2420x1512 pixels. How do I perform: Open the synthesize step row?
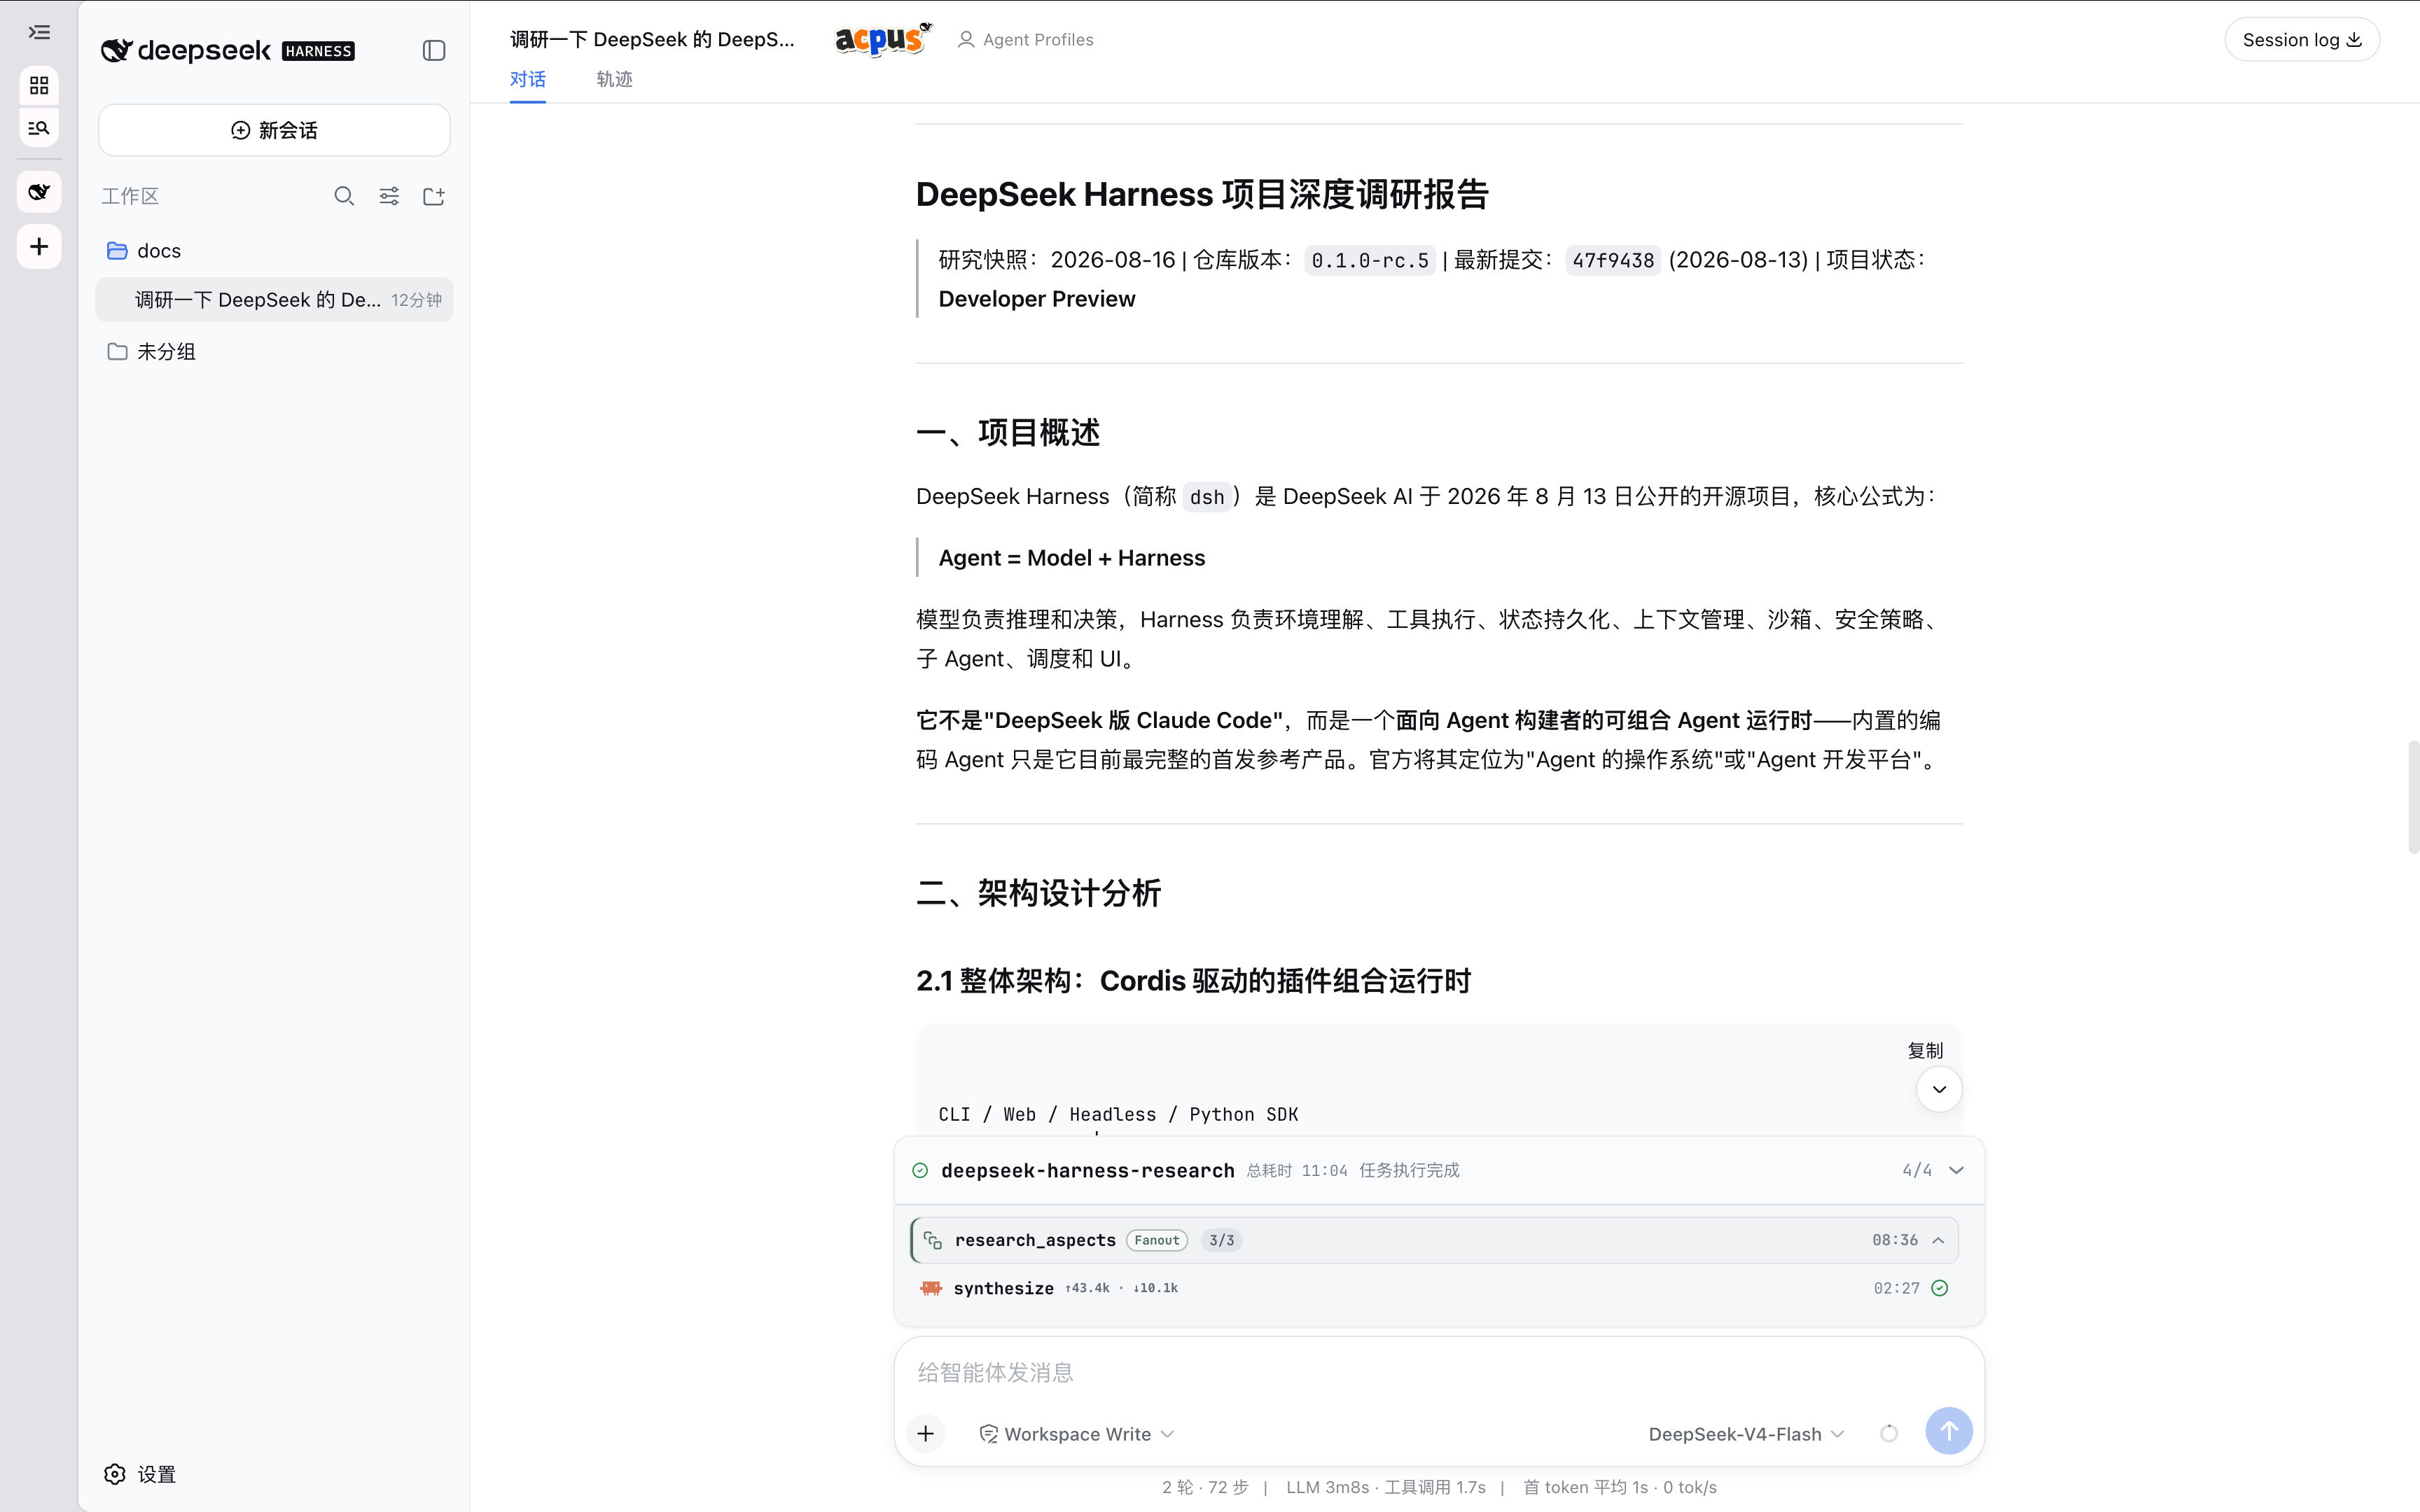point(1434,1288)
